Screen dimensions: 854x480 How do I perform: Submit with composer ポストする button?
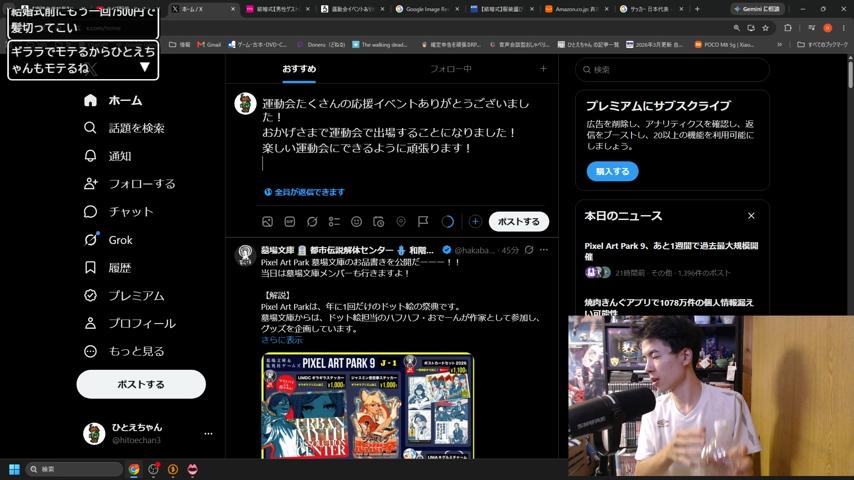coord(518,221)
